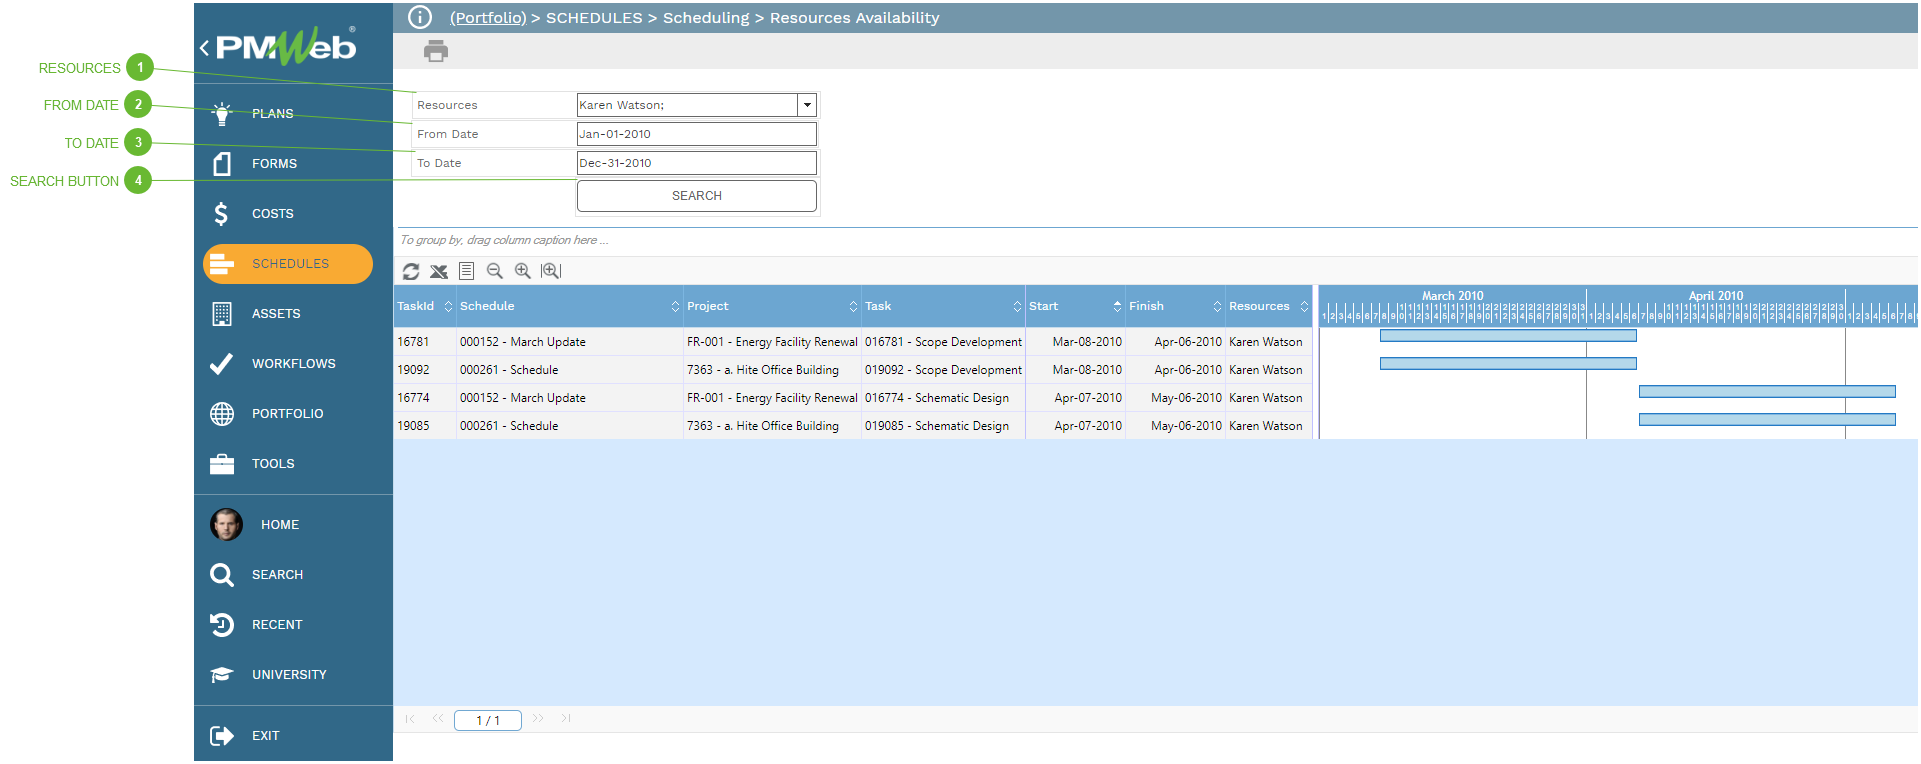Sort by TaskId column arrows

click(x=448, y=306)
